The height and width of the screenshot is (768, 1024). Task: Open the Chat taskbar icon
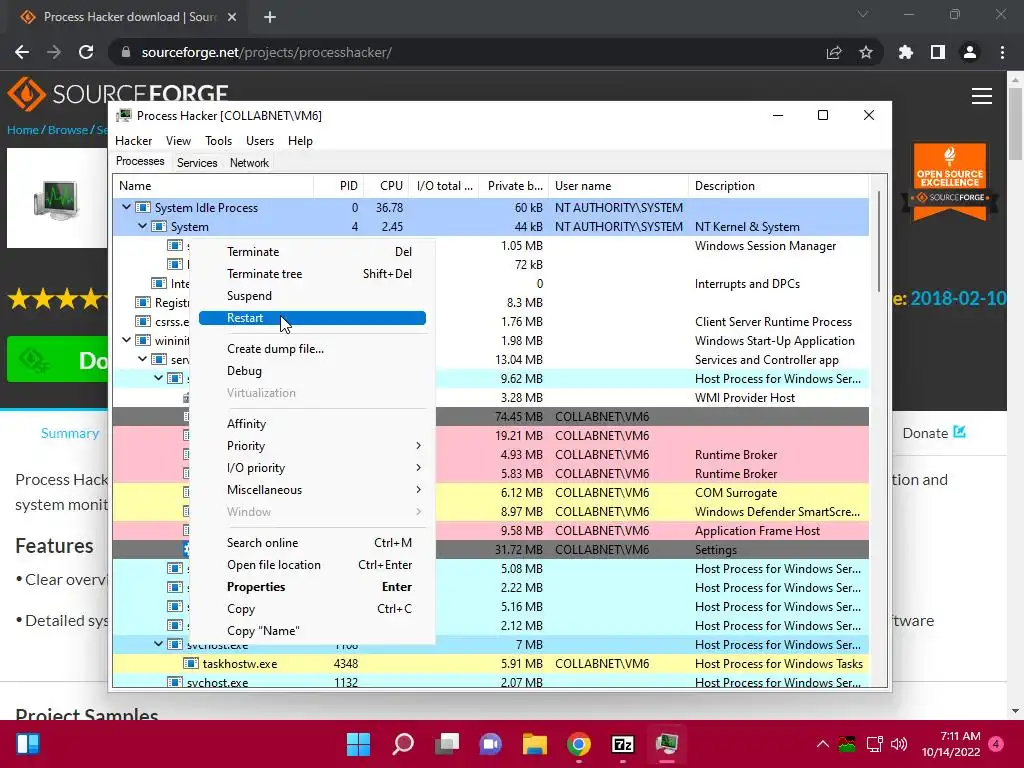coord(490,744)
